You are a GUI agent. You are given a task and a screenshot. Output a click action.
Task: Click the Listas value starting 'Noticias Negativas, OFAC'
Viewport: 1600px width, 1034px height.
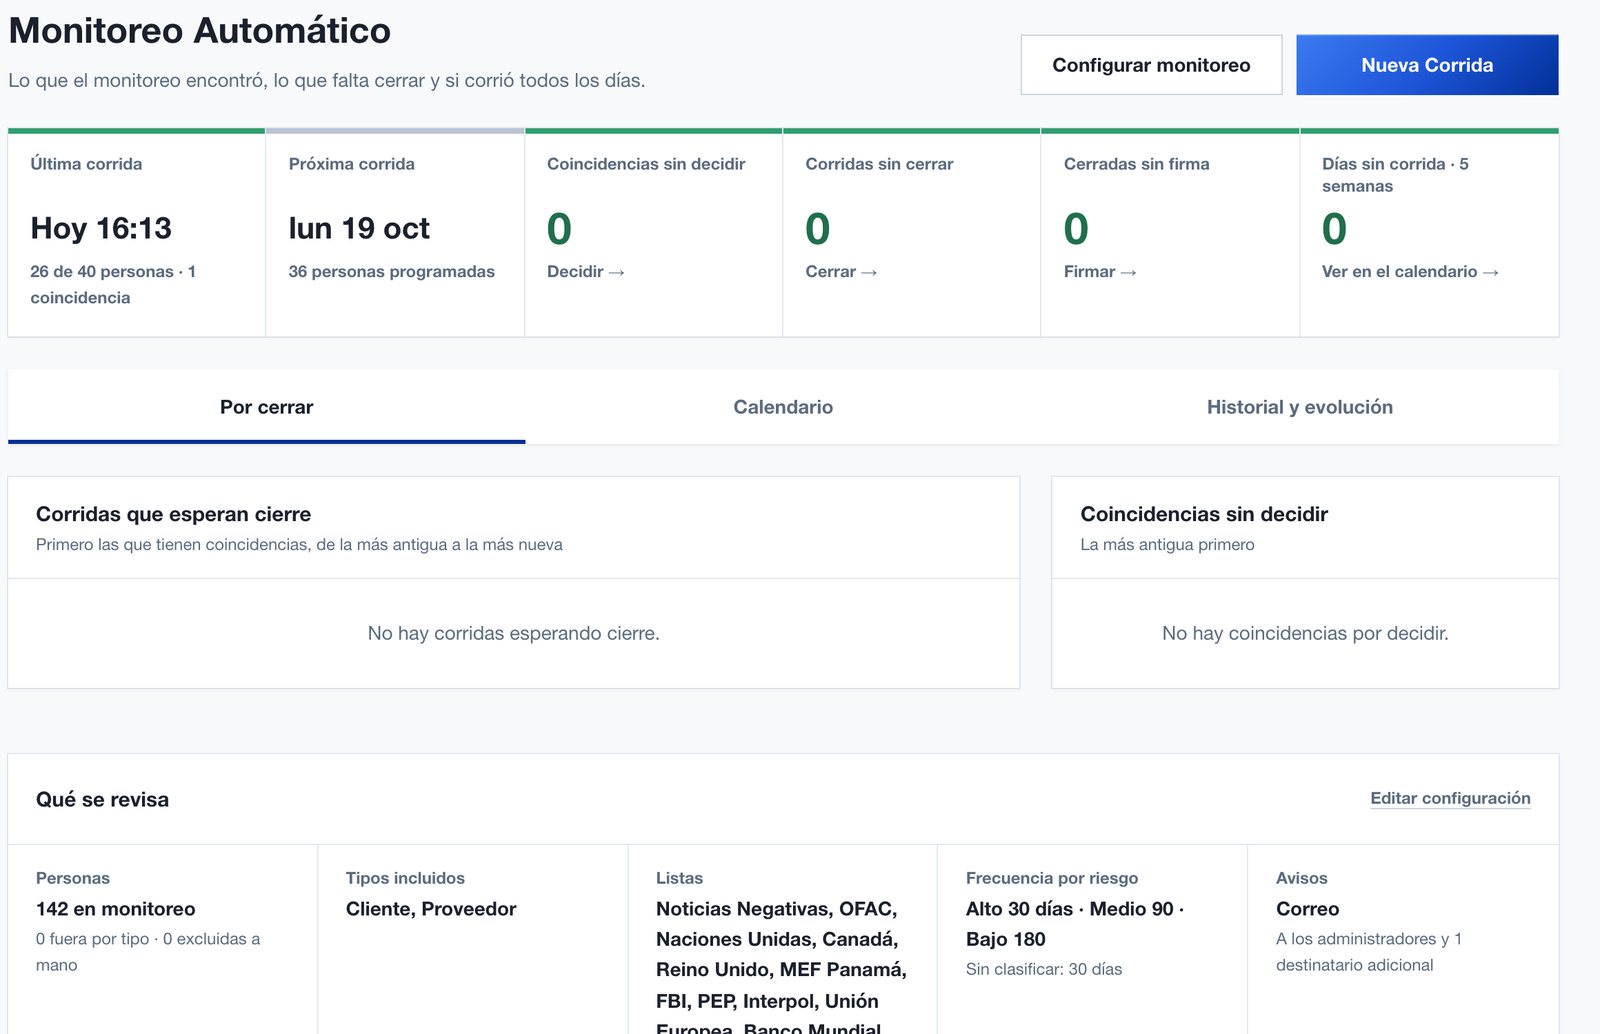(x=781, y=966)
